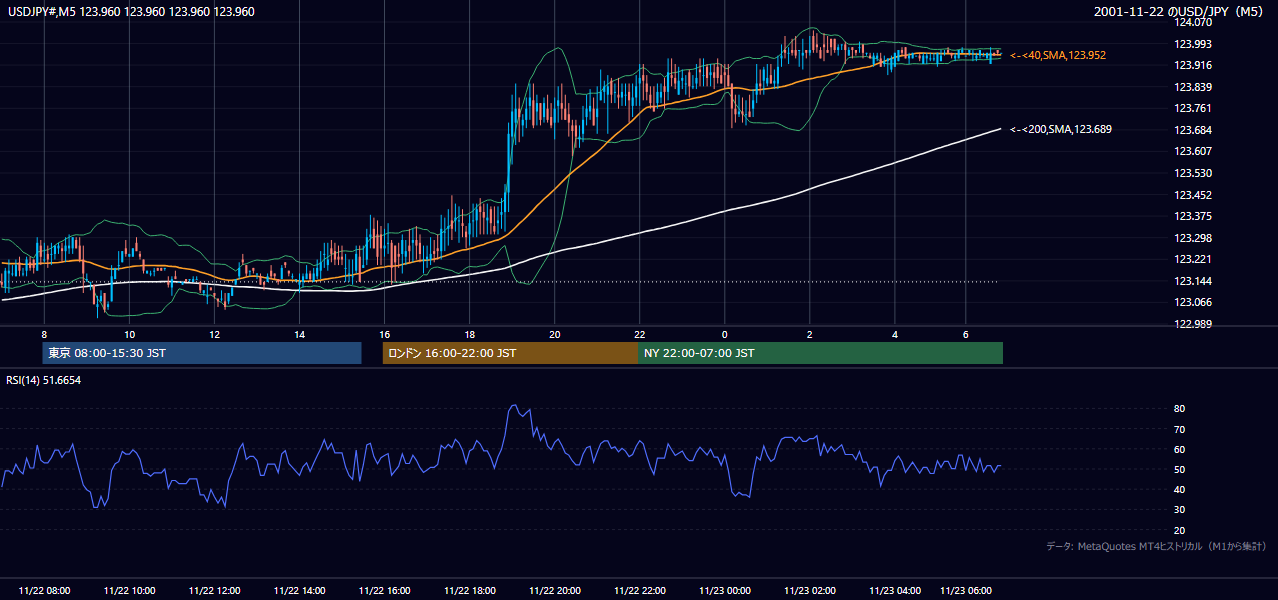Screen dimensions: 1278x600
Task: Click RSI scale value 50
Action: point(1180,469)
